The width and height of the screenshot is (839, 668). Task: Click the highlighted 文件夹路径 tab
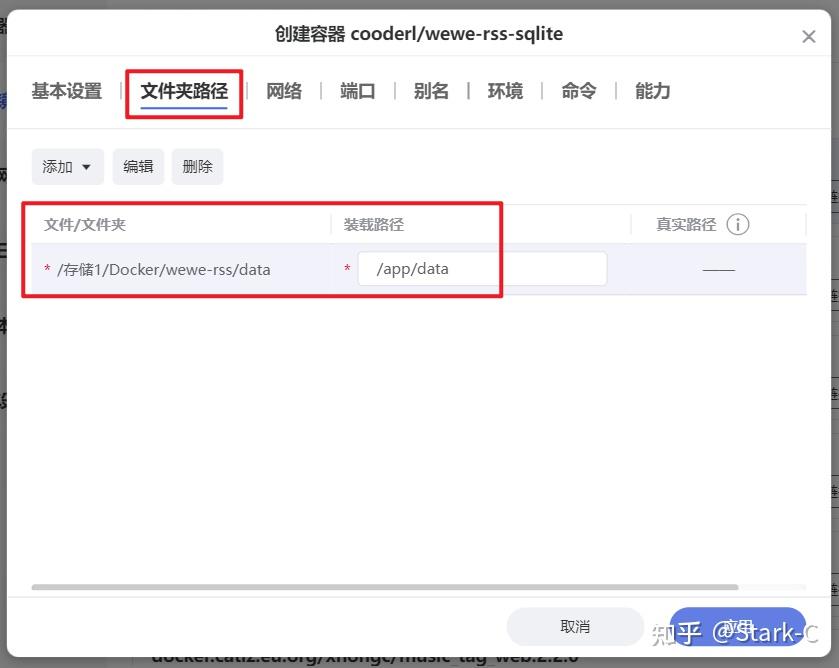coord(184,91)
